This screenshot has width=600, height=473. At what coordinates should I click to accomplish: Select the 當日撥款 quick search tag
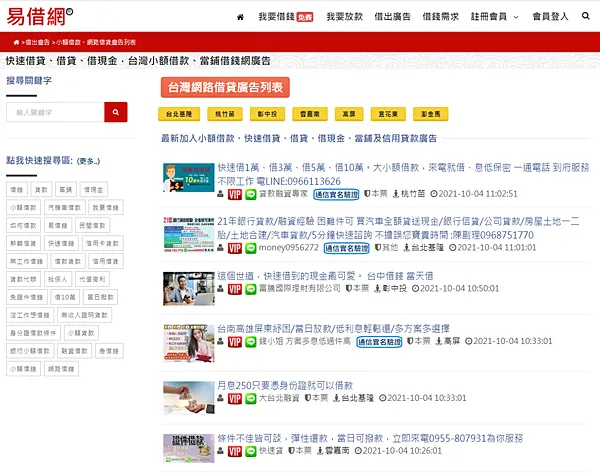coord(100,297)
